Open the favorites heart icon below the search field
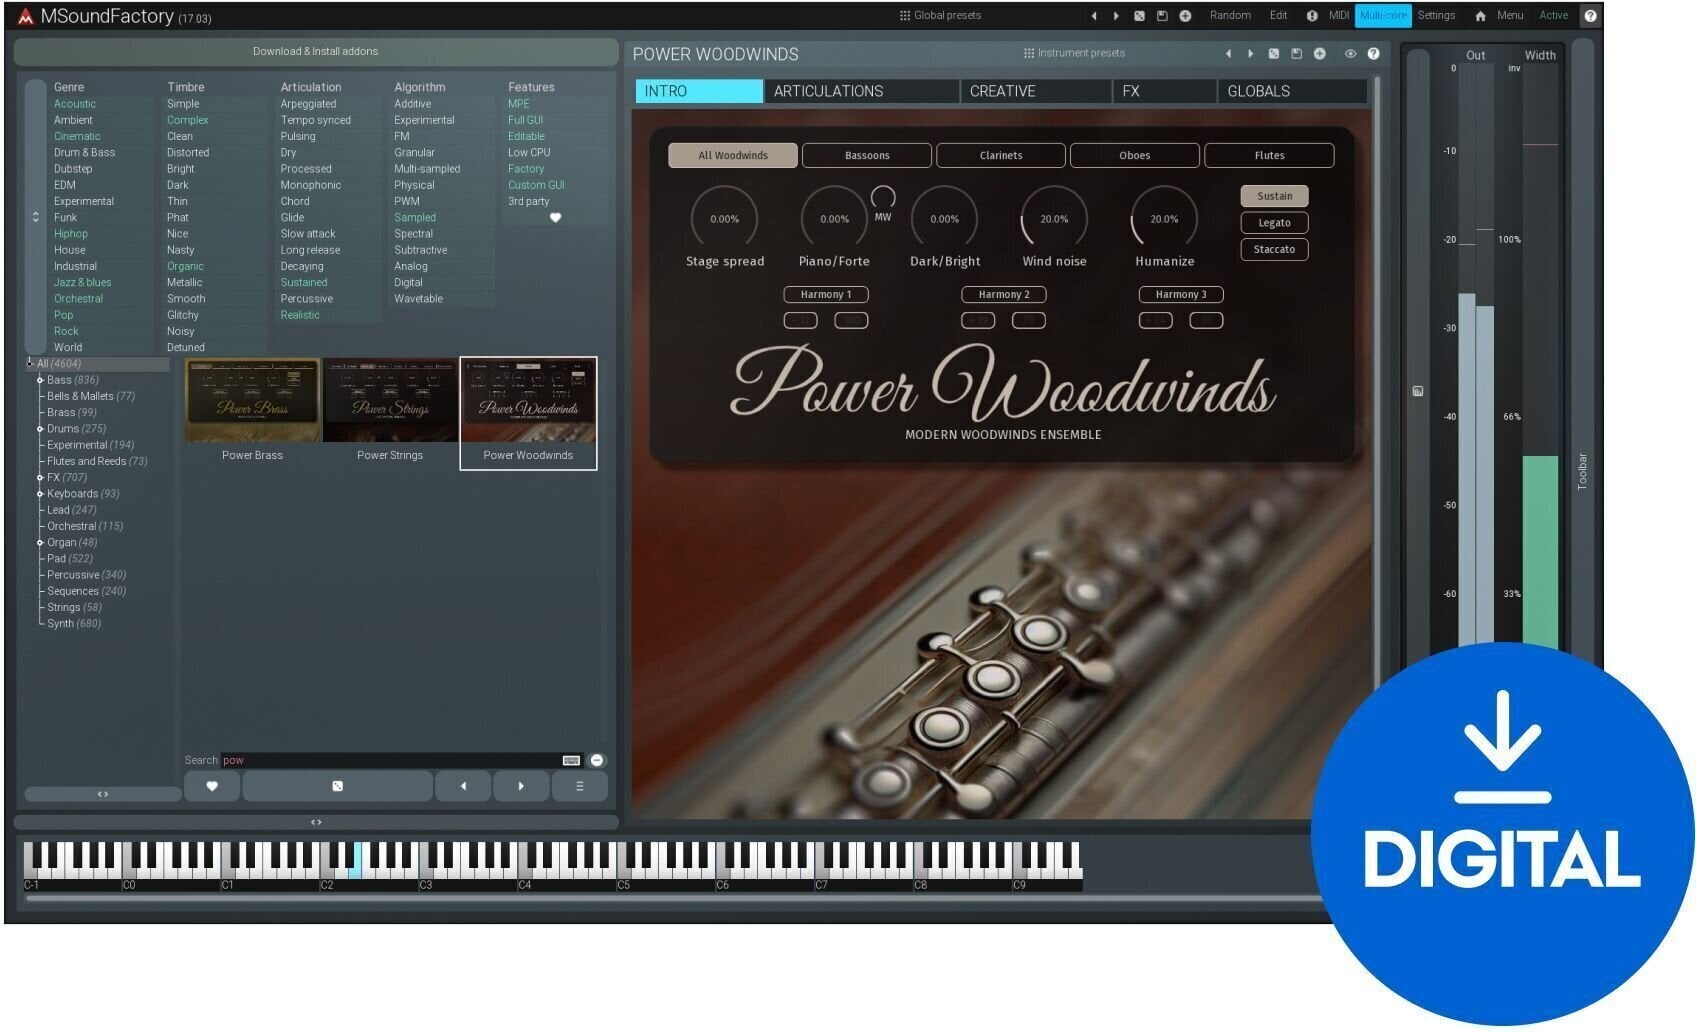1696x1032 pixels. (x=211, y=787)
